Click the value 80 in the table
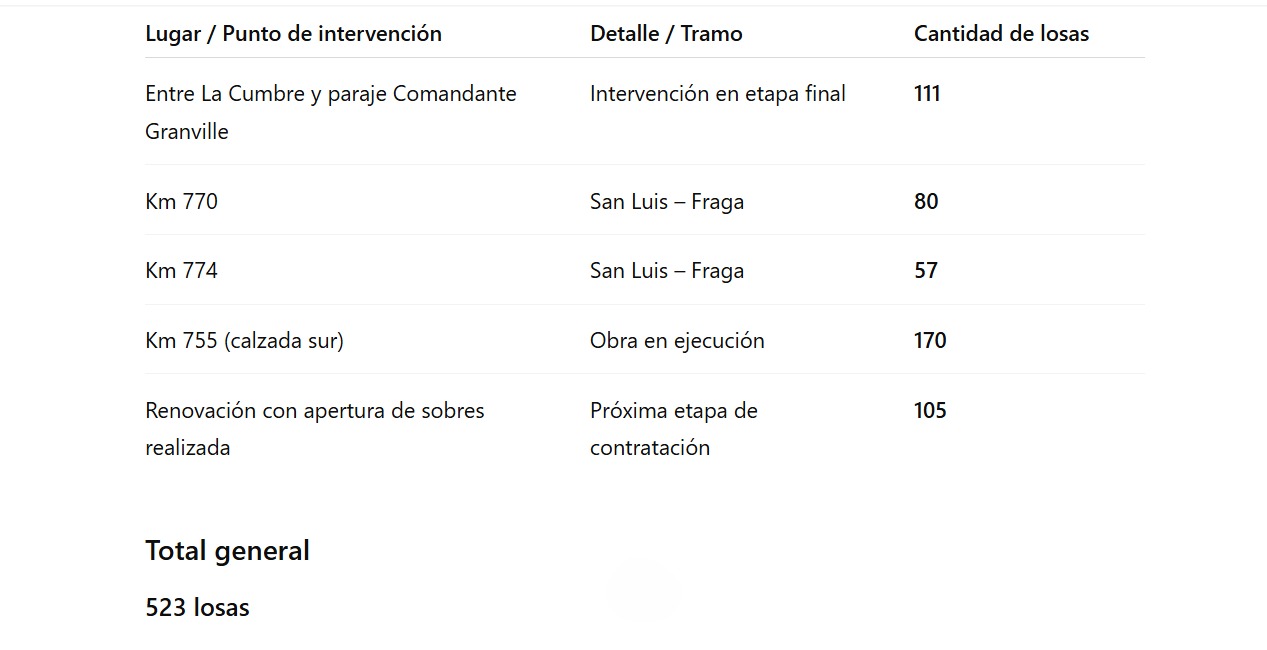This screenshot has width=1267, height=650. point(926,202)
